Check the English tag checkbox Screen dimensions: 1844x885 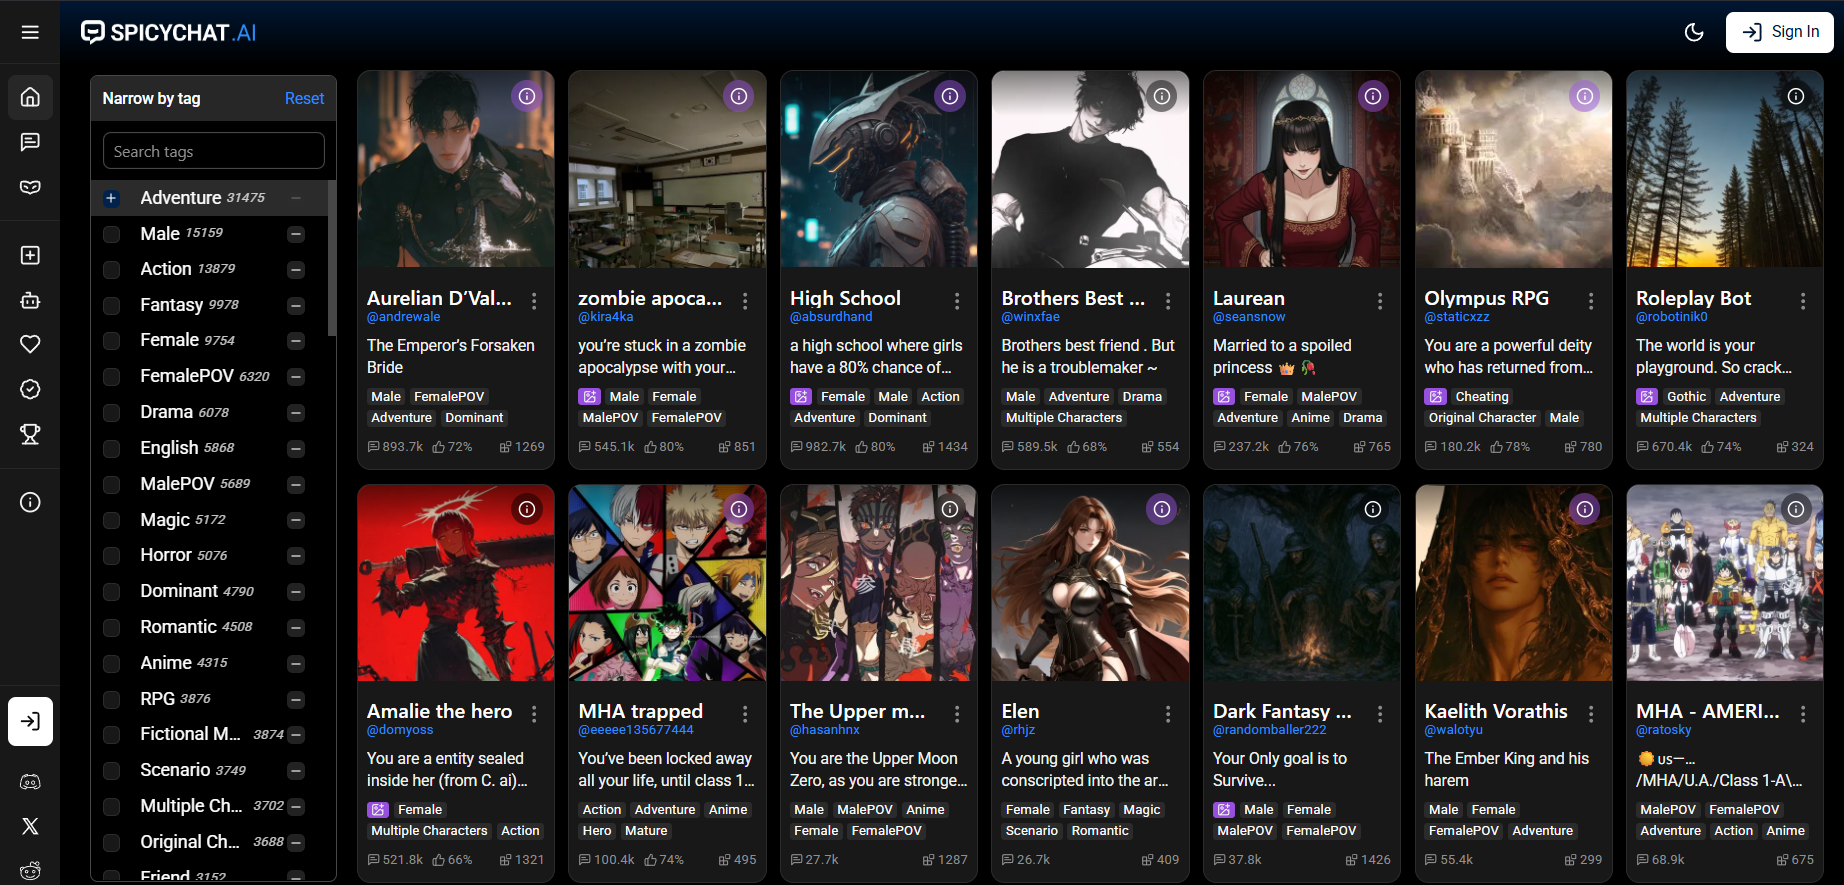(112, 448)
